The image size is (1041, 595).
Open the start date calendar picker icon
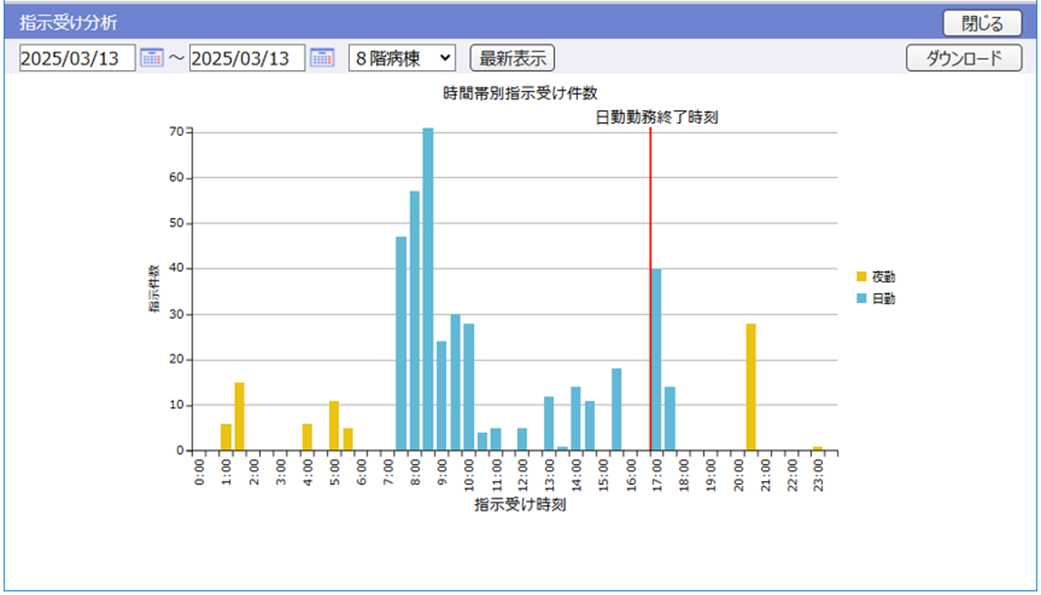pos(151,58)
